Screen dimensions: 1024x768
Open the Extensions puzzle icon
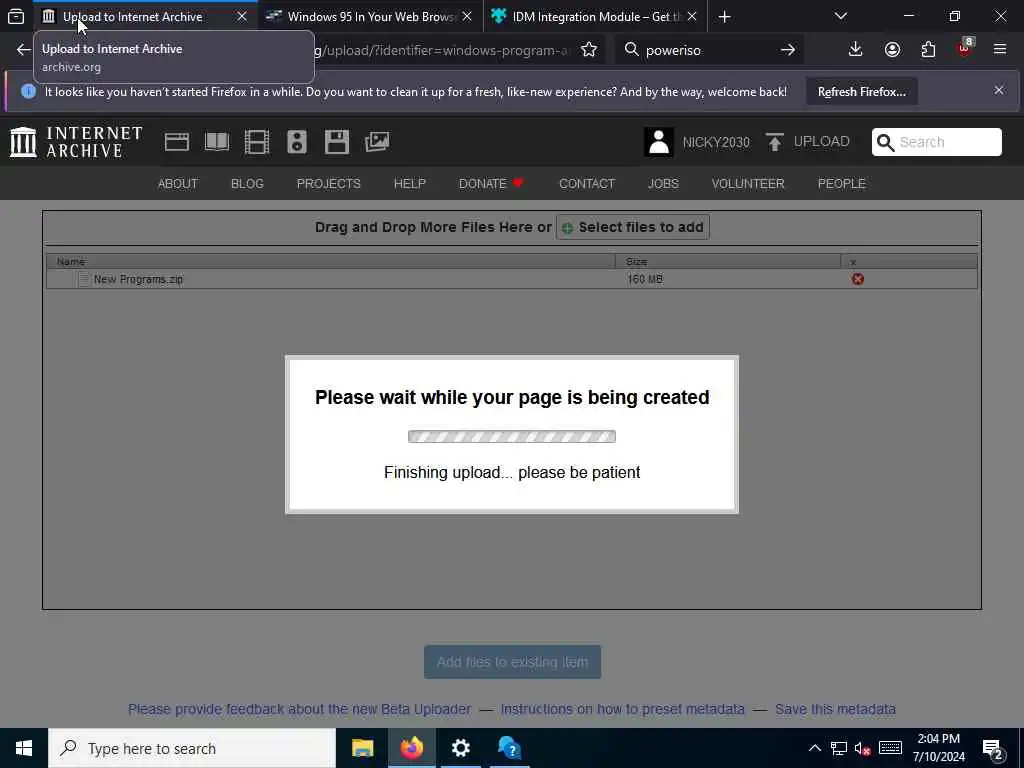tap(928, 50)
